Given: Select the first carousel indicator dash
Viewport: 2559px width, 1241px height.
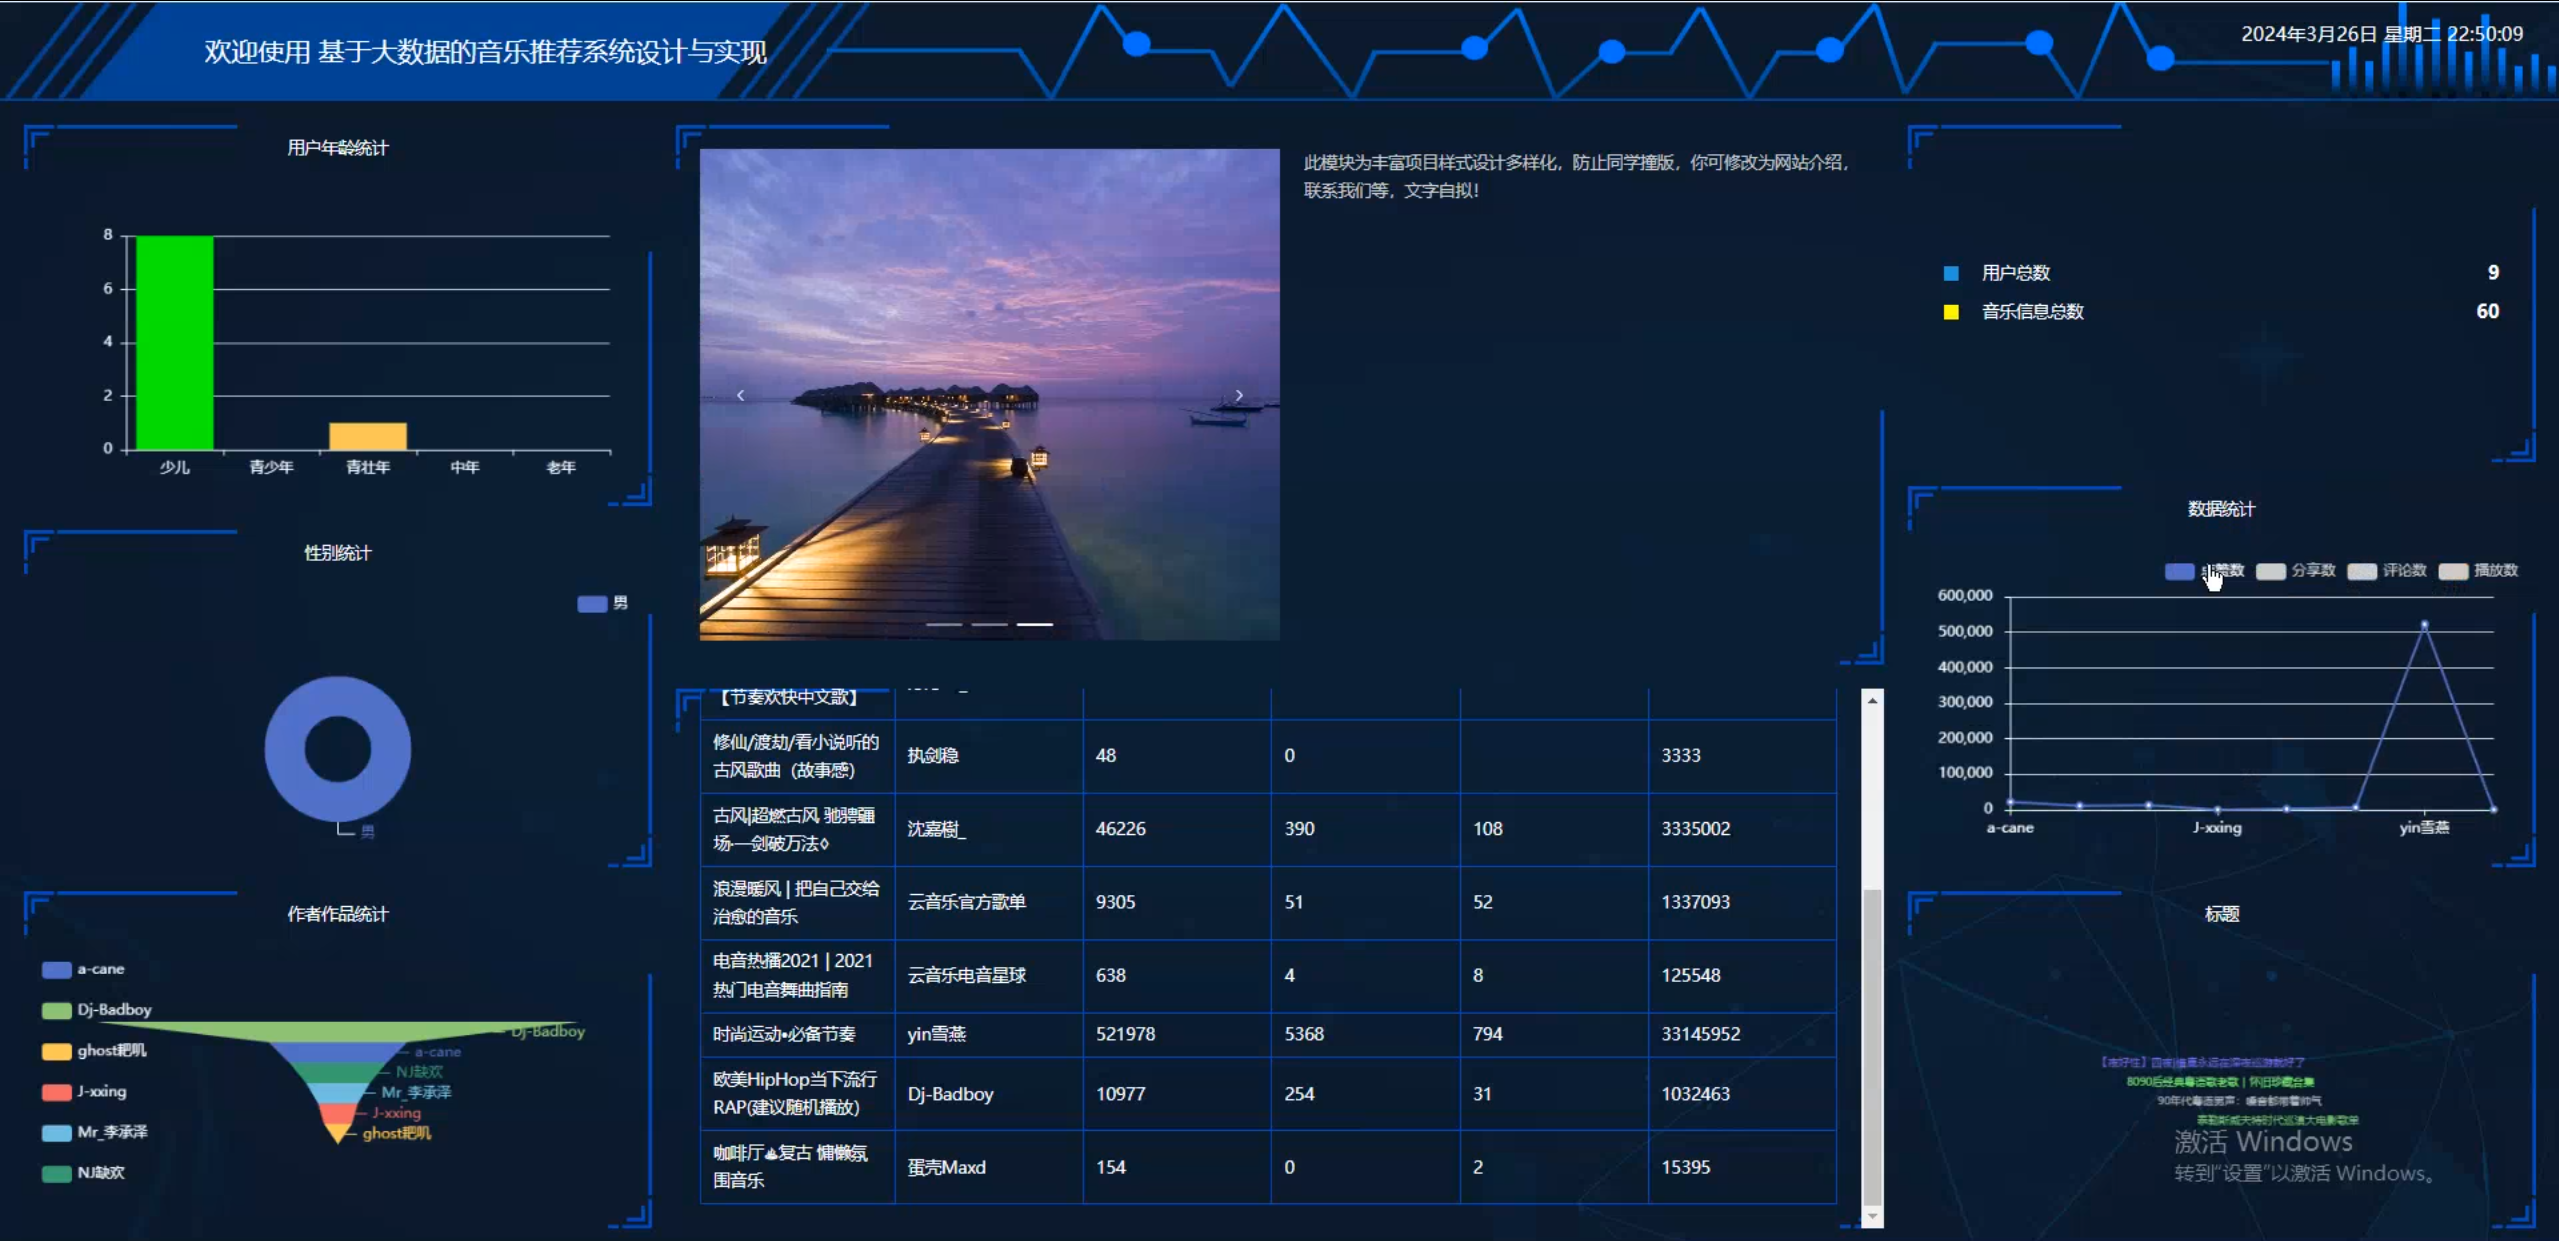Looking at the screenshot, I should coord(943,624).
